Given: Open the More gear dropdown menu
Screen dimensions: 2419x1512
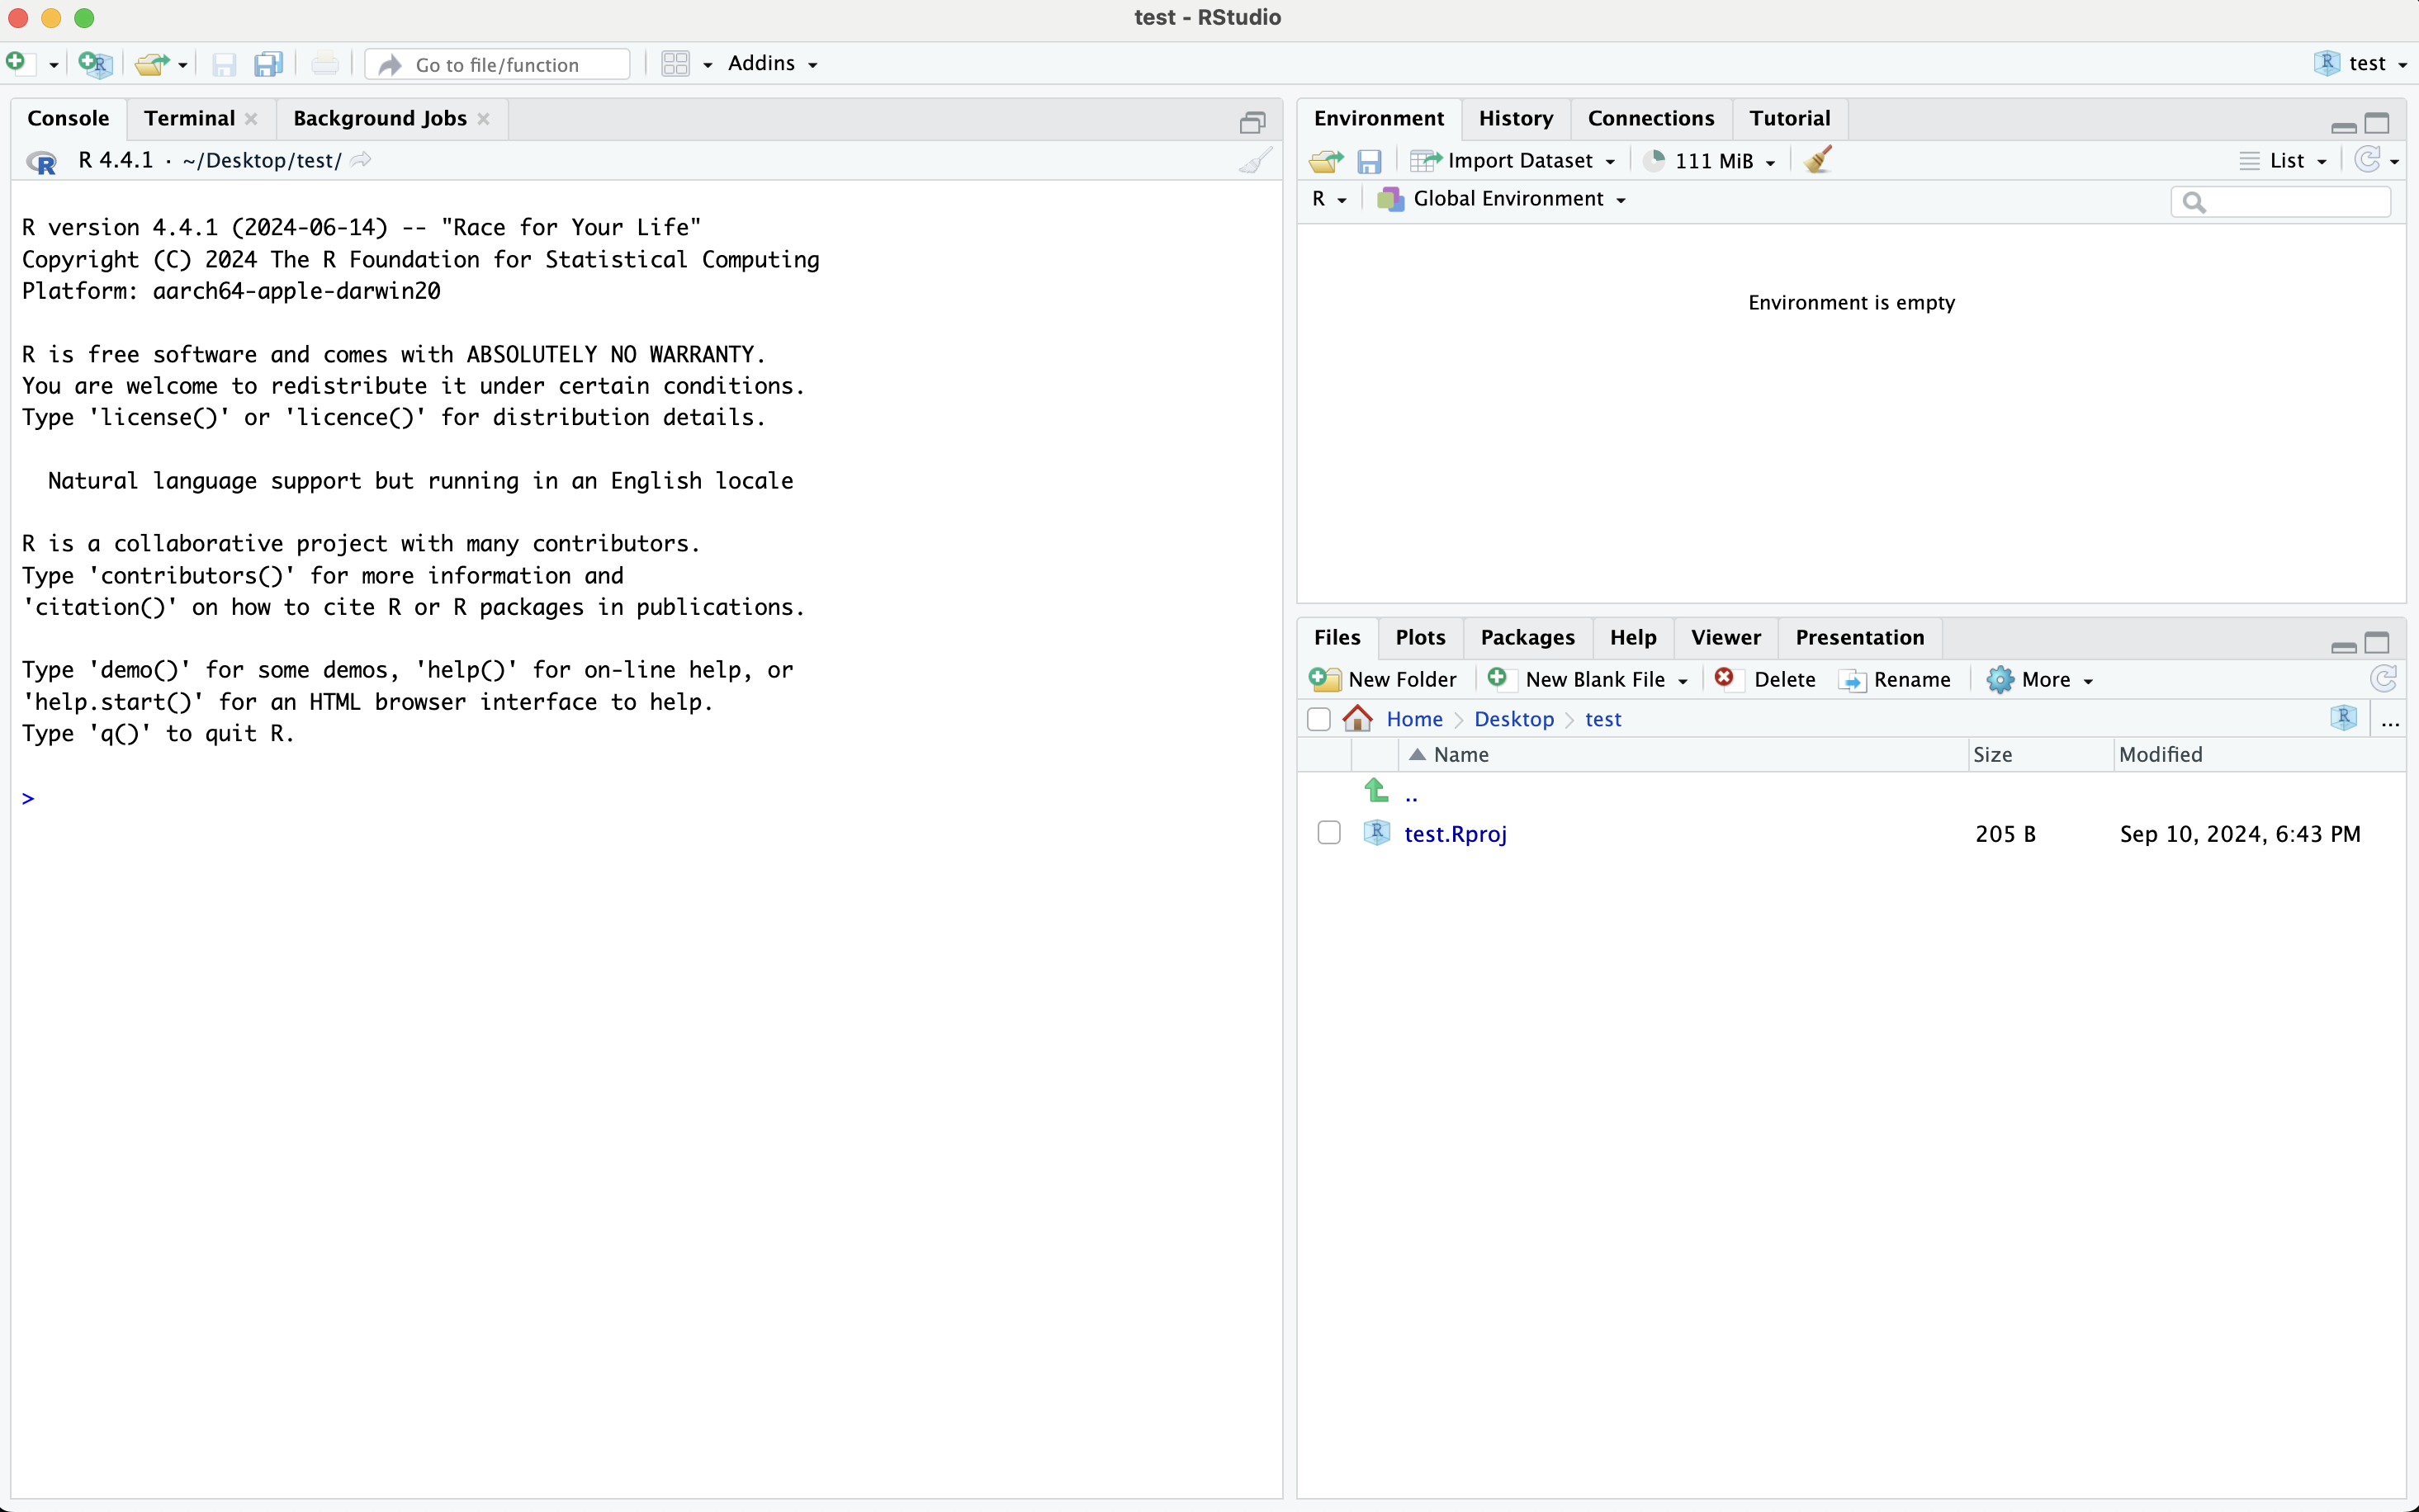Looking at the screenshot, I should tap(2042, 680).
